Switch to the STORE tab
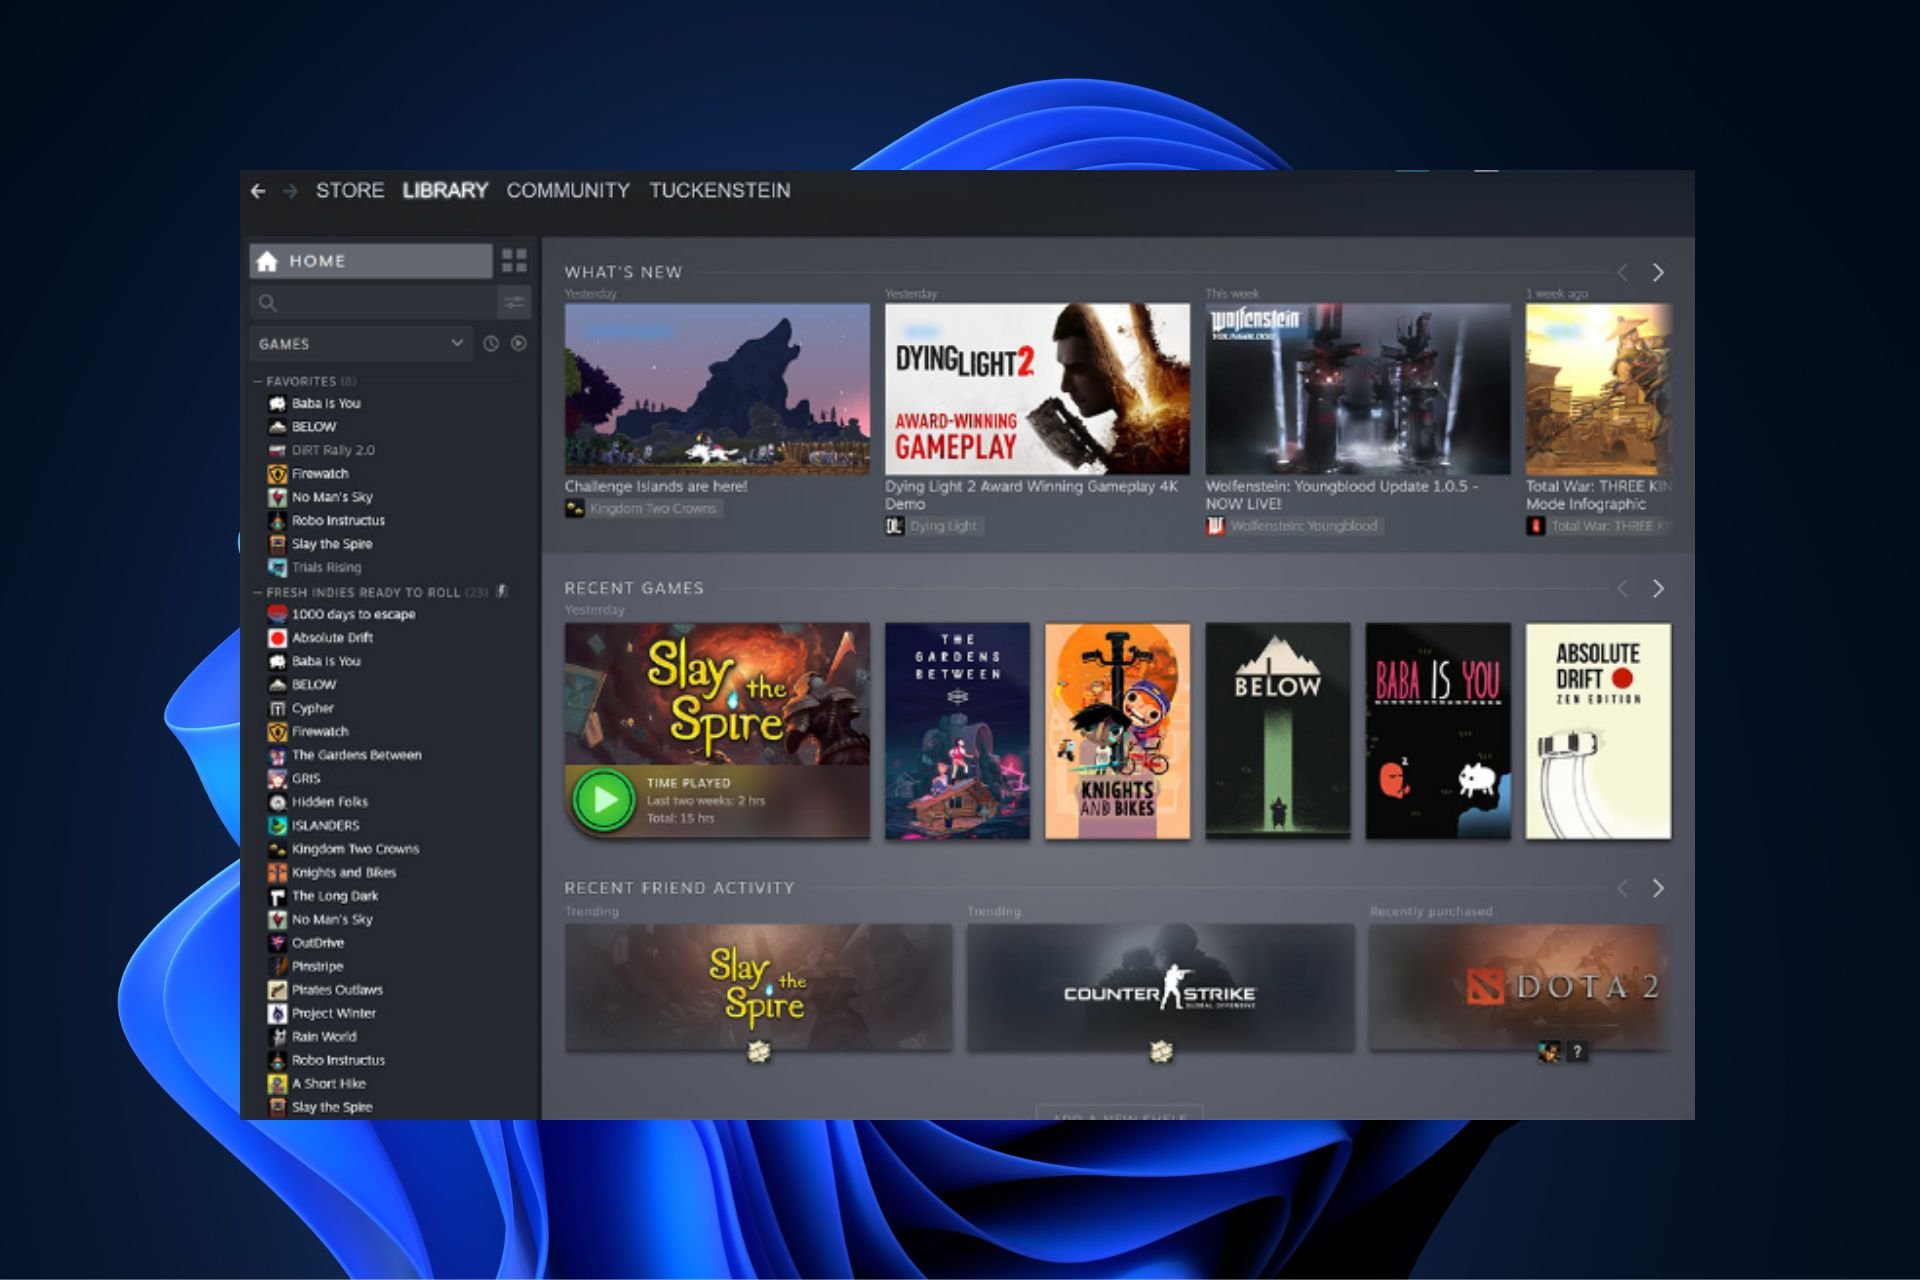The image size is (1920, 1280). [350, 190]
